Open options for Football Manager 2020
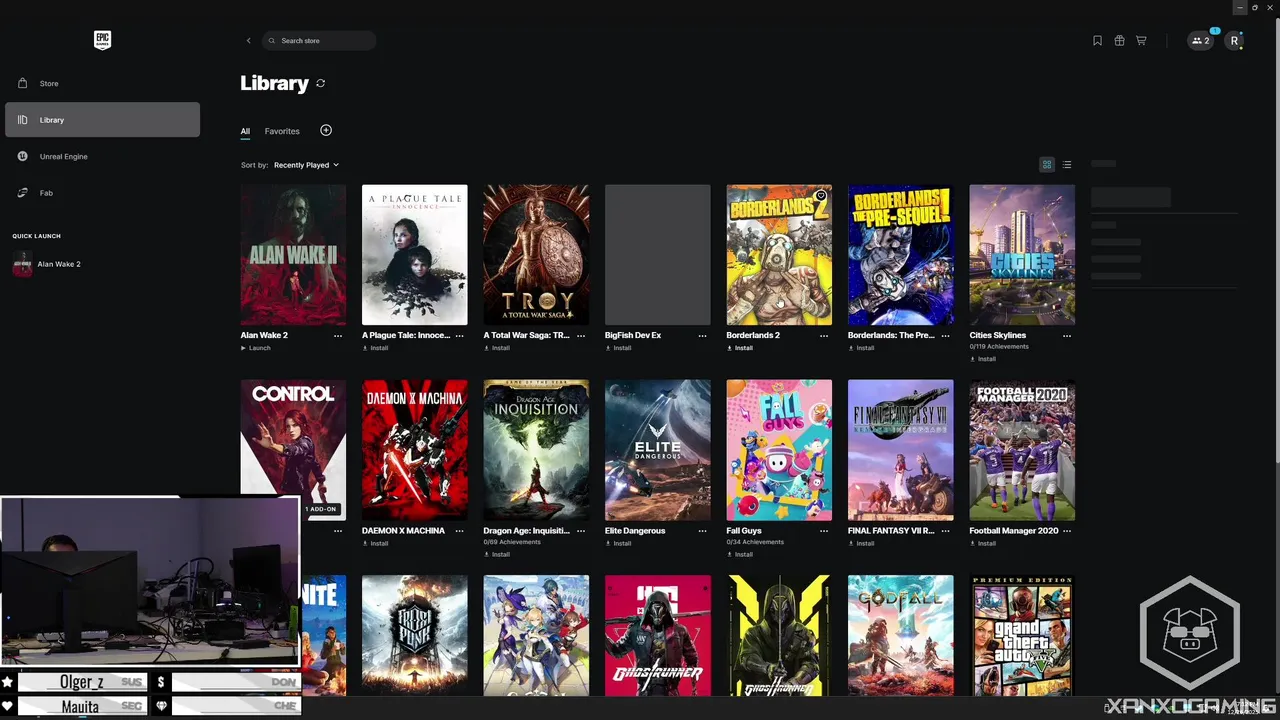1280x720 pixels. [1067, 531]
